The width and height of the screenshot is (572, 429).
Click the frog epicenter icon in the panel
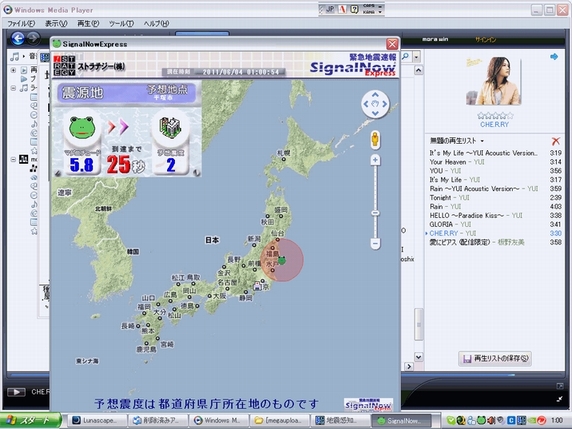click(x=82, y=127)
